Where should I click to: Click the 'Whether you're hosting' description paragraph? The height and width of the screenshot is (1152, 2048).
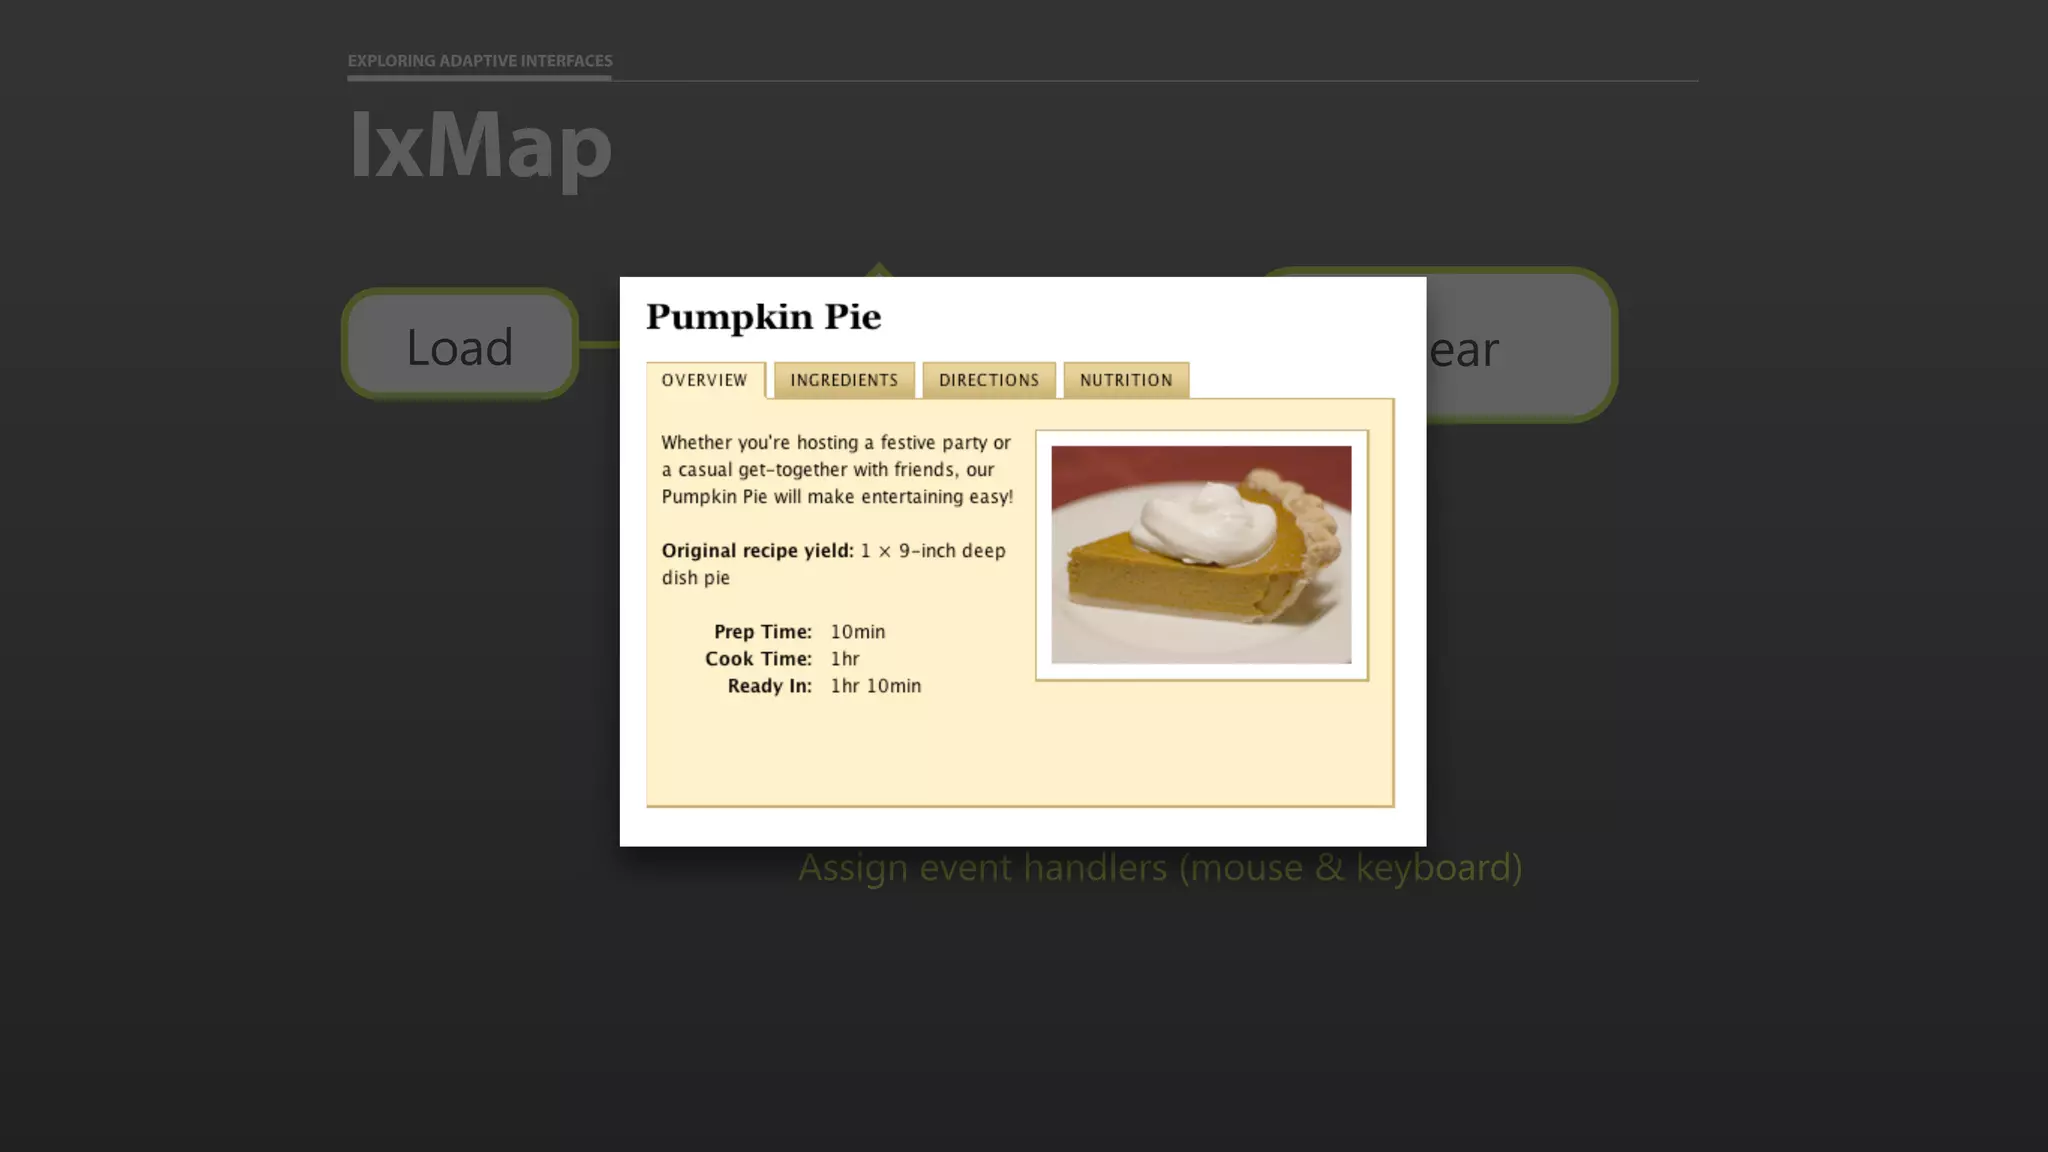[837, 470]
